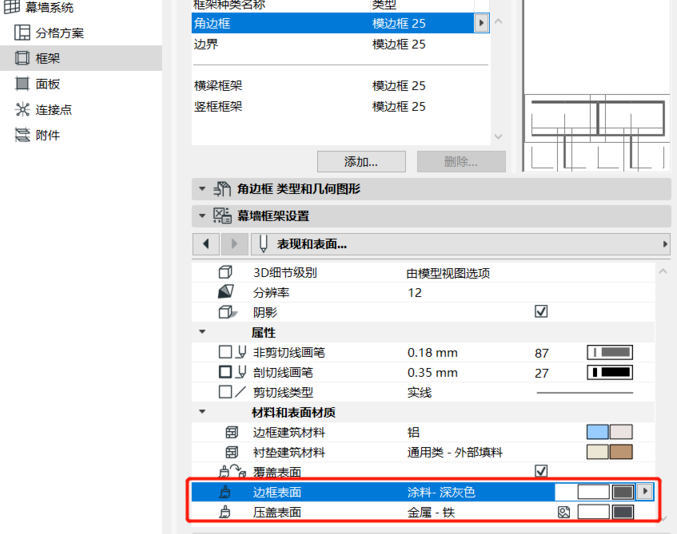The width and height of the screenshot is (677, 534).
Task: Click the 边框建筑材料 icon
Action: 232,432
